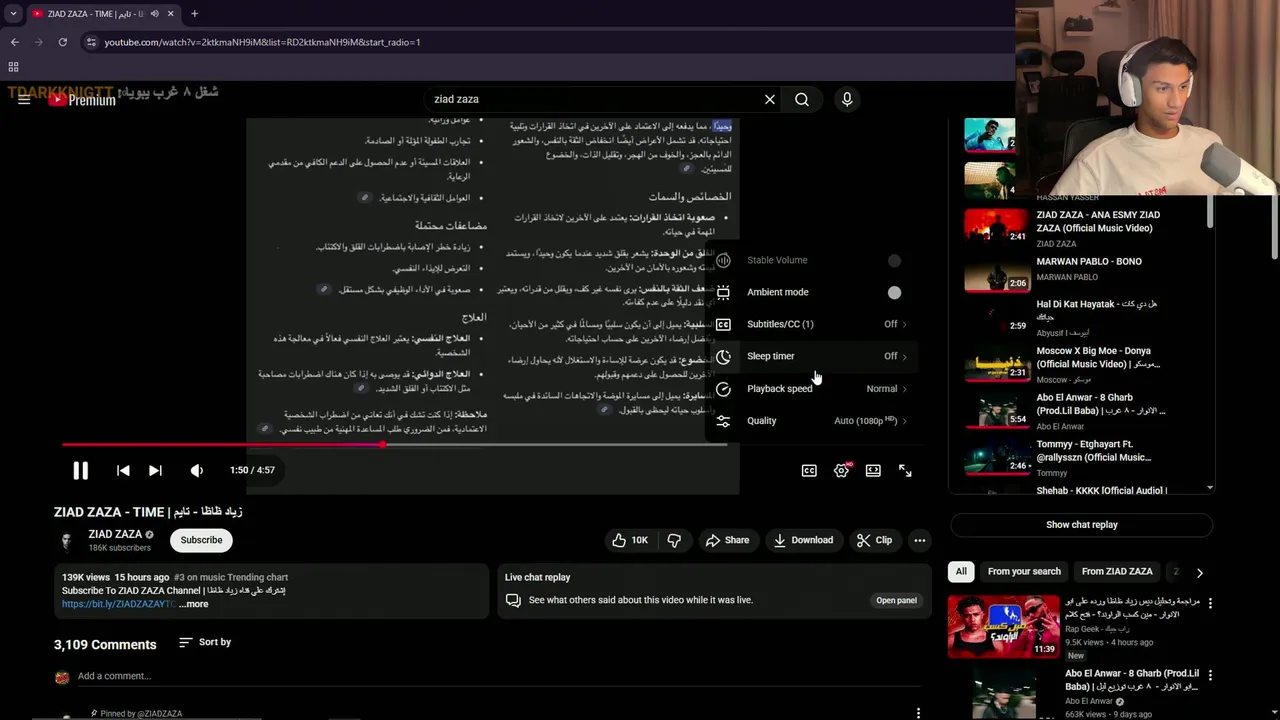Open options for Abo El Anwar recommendation
Viewport: 1280px width, 720px height.
1210,675
